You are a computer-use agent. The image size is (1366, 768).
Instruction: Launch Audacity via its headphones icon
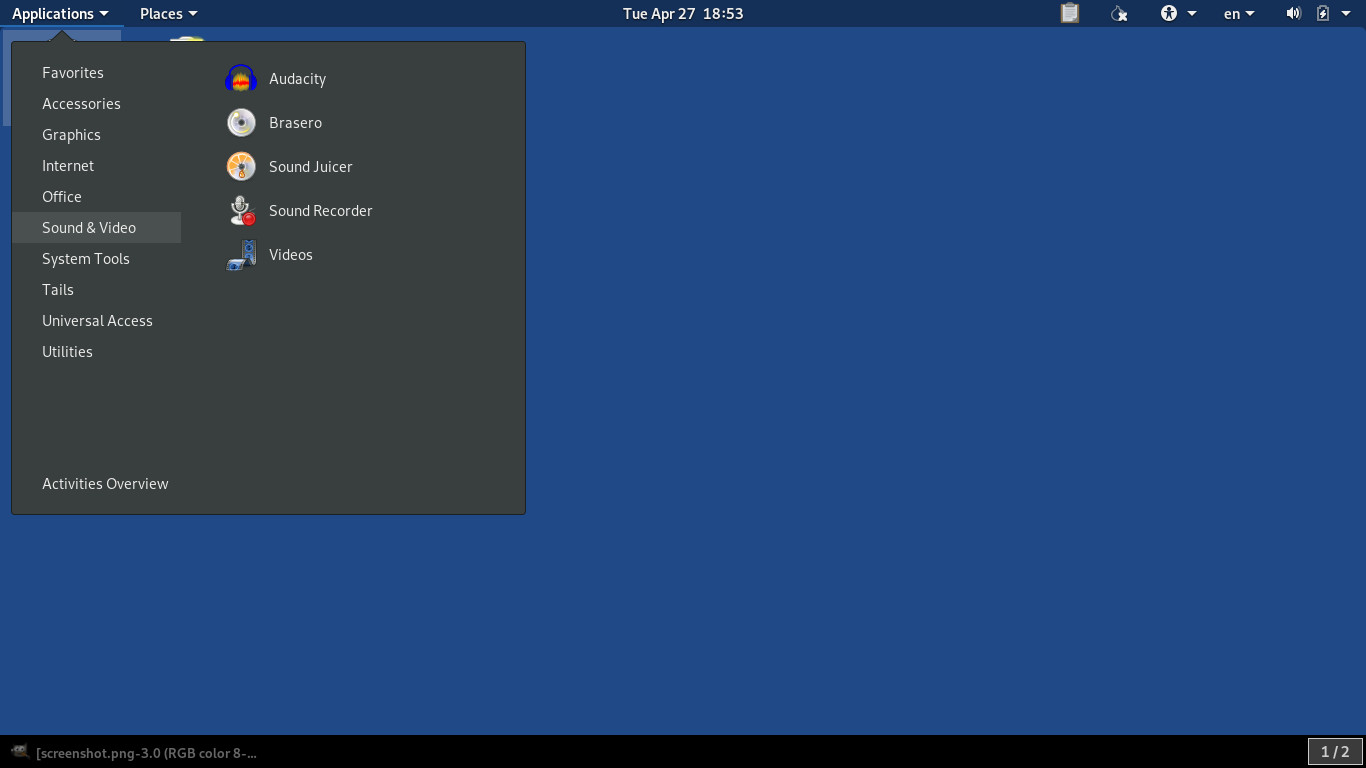point(241,79)
